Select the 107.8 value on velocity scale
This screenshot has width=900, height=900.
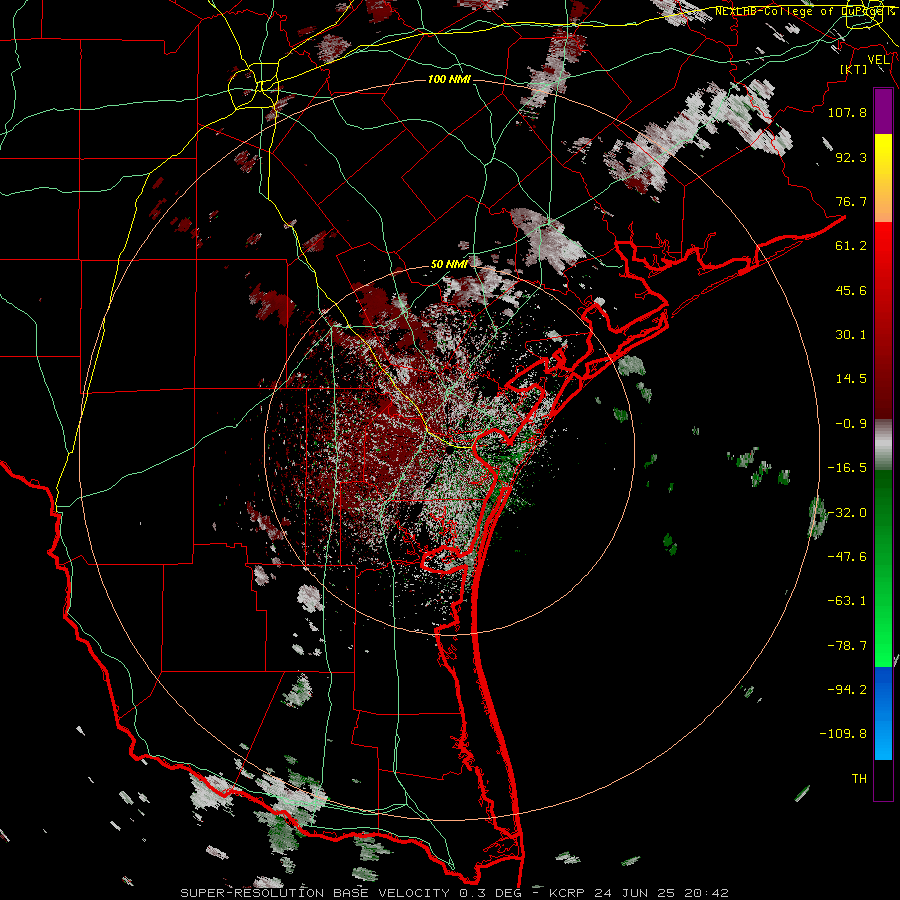click(x=847, y=112)
